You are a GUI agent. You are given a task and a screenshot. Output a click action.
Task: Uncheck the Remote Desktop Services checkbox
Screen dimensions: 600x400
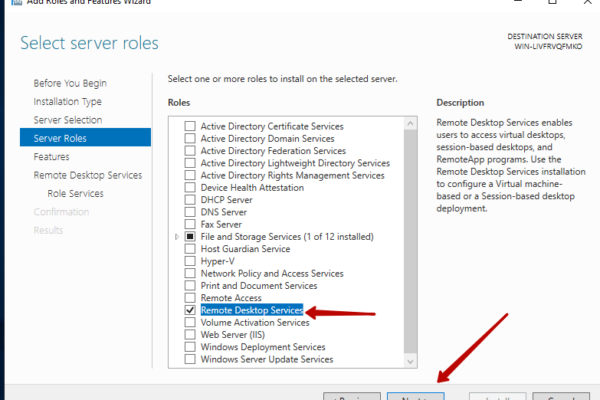(190, 310)
